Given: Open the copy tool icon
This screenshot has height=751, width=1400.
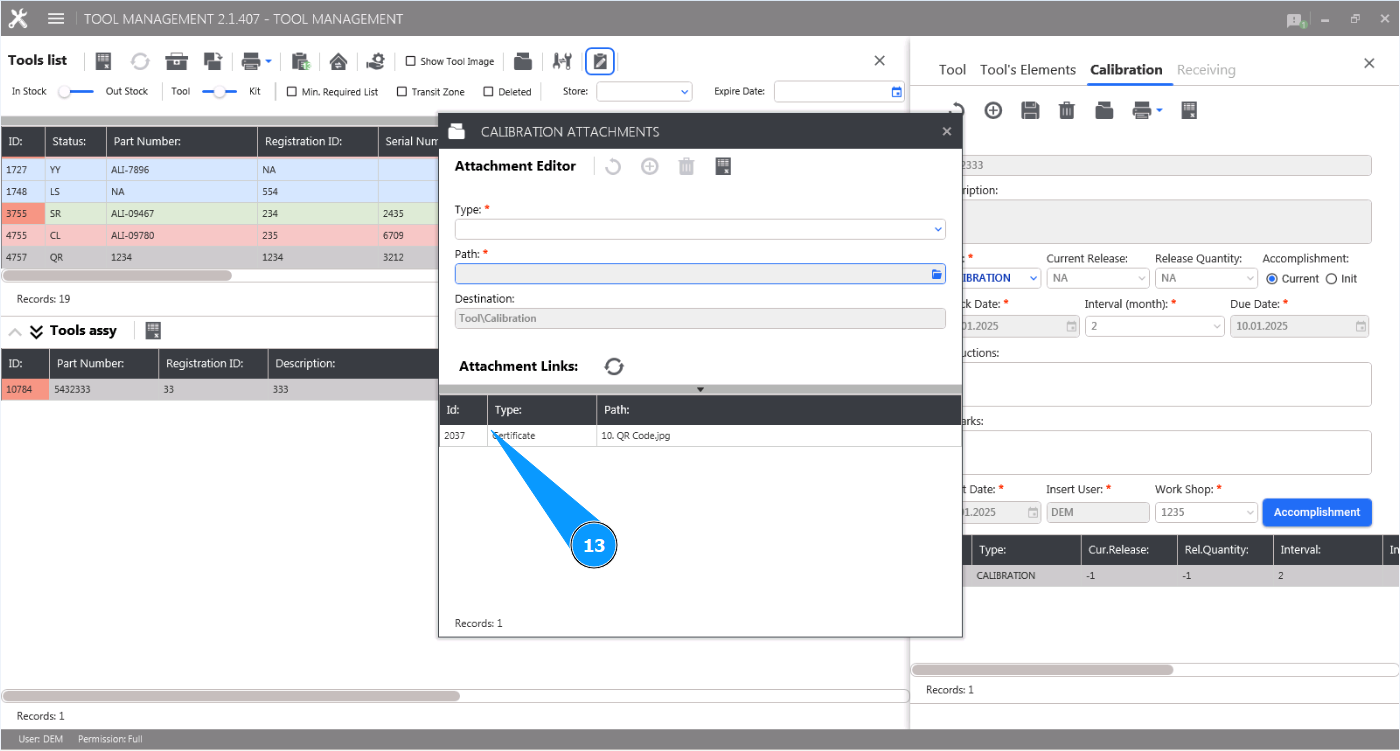Looking at the screenshot, I should (212, 61).
